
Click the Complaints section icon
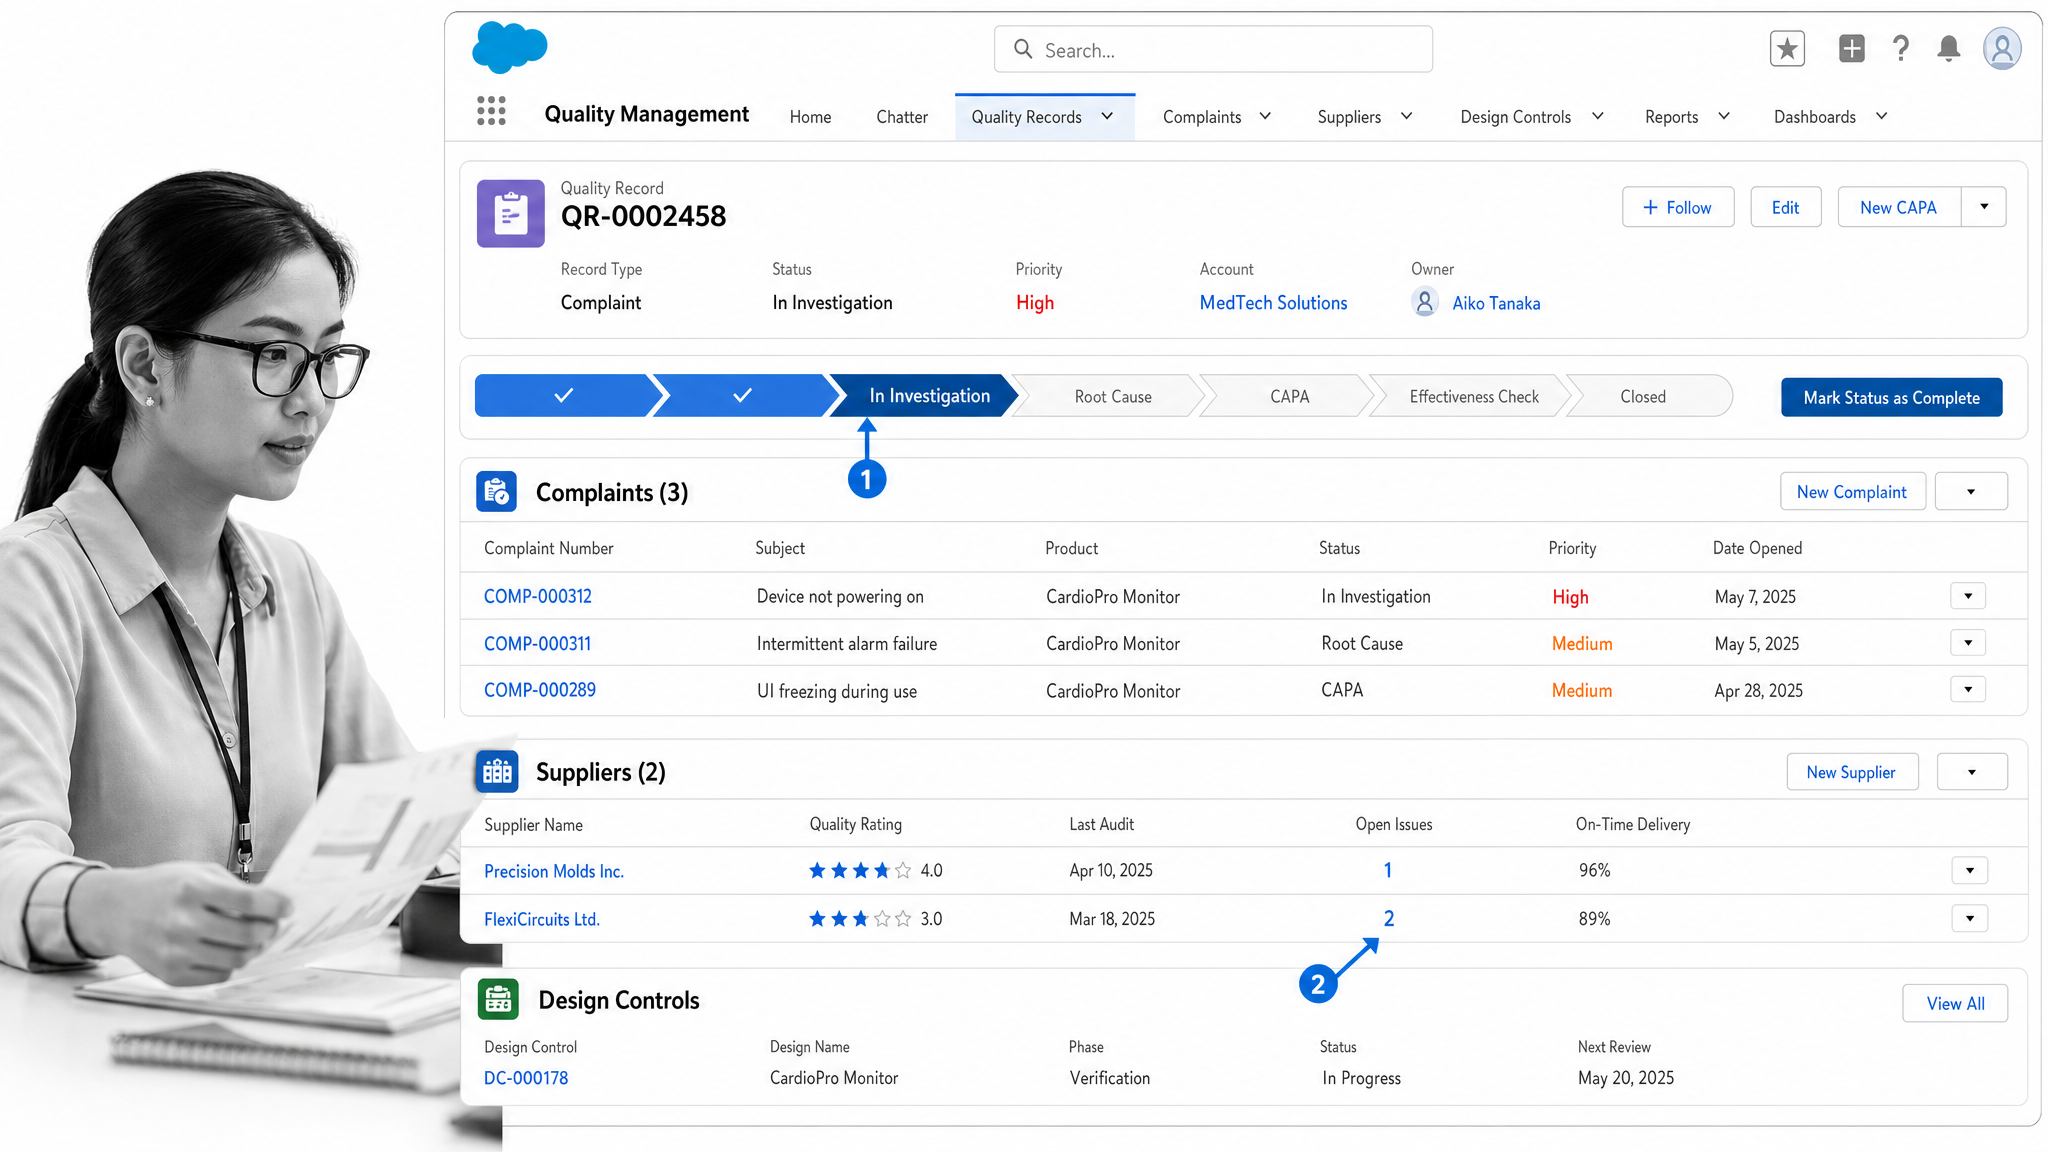[x=497, y=492]
